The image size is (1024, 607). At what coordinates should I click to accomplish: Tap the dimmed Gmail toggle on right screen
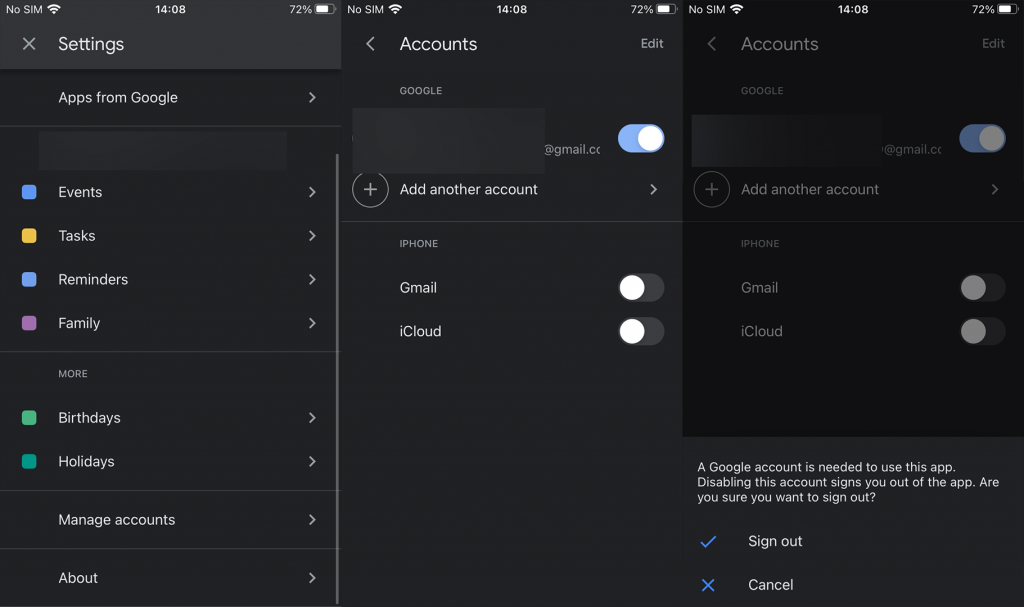982,287
